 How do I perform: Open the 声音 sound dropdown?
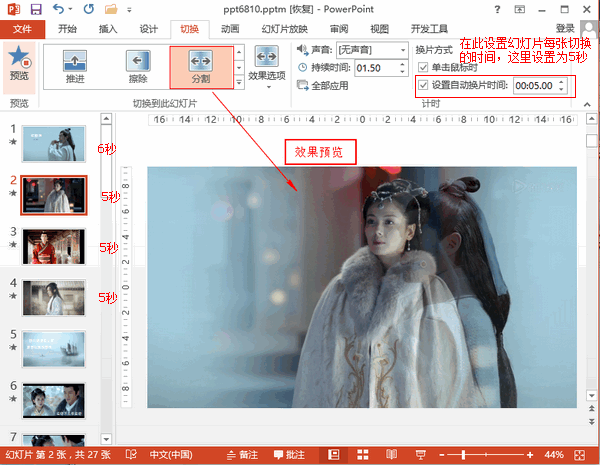click(403, 50)
